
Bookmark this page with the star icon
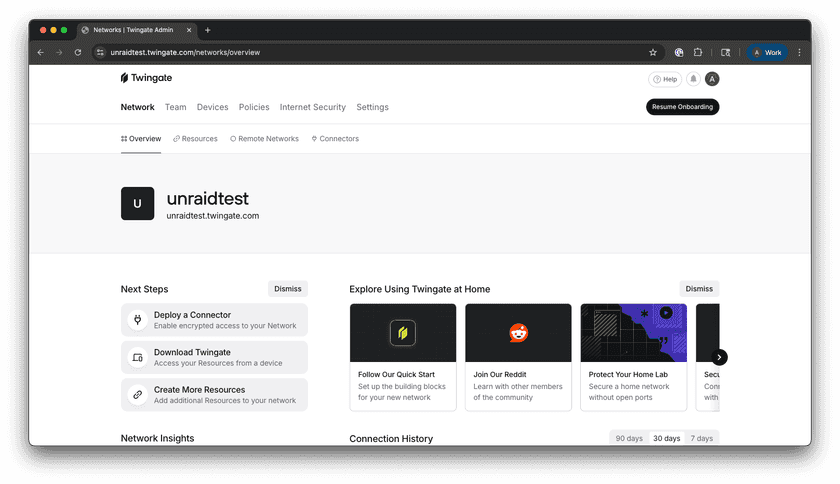[x=653, y=52]
